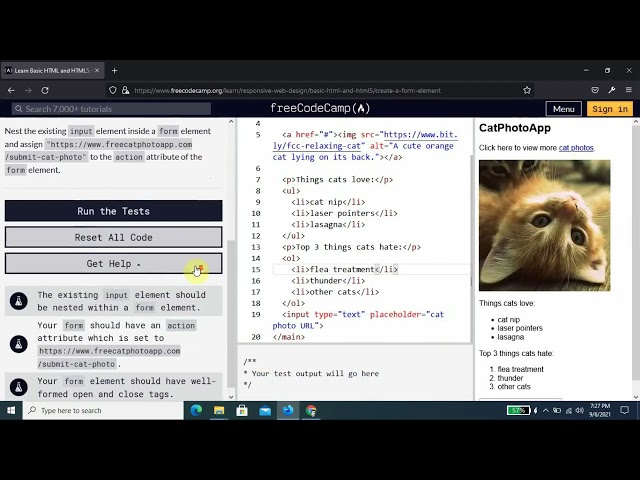This screenshot has height=480, width=640.
Task: Select the Learn Basic HTML and HTML5 tab
Action: (x=52, y=71)
